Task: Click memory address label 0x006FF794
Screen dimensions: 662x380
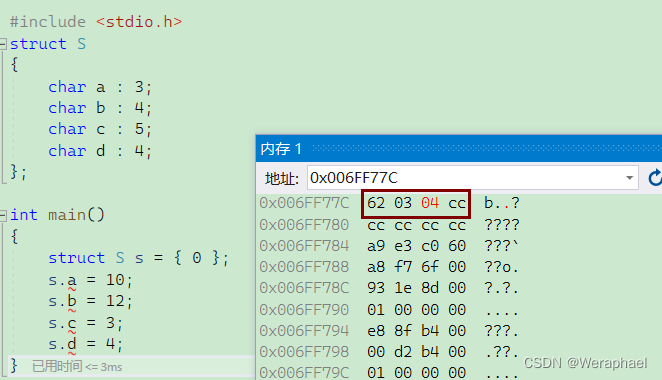Action: tap(304, 331)
